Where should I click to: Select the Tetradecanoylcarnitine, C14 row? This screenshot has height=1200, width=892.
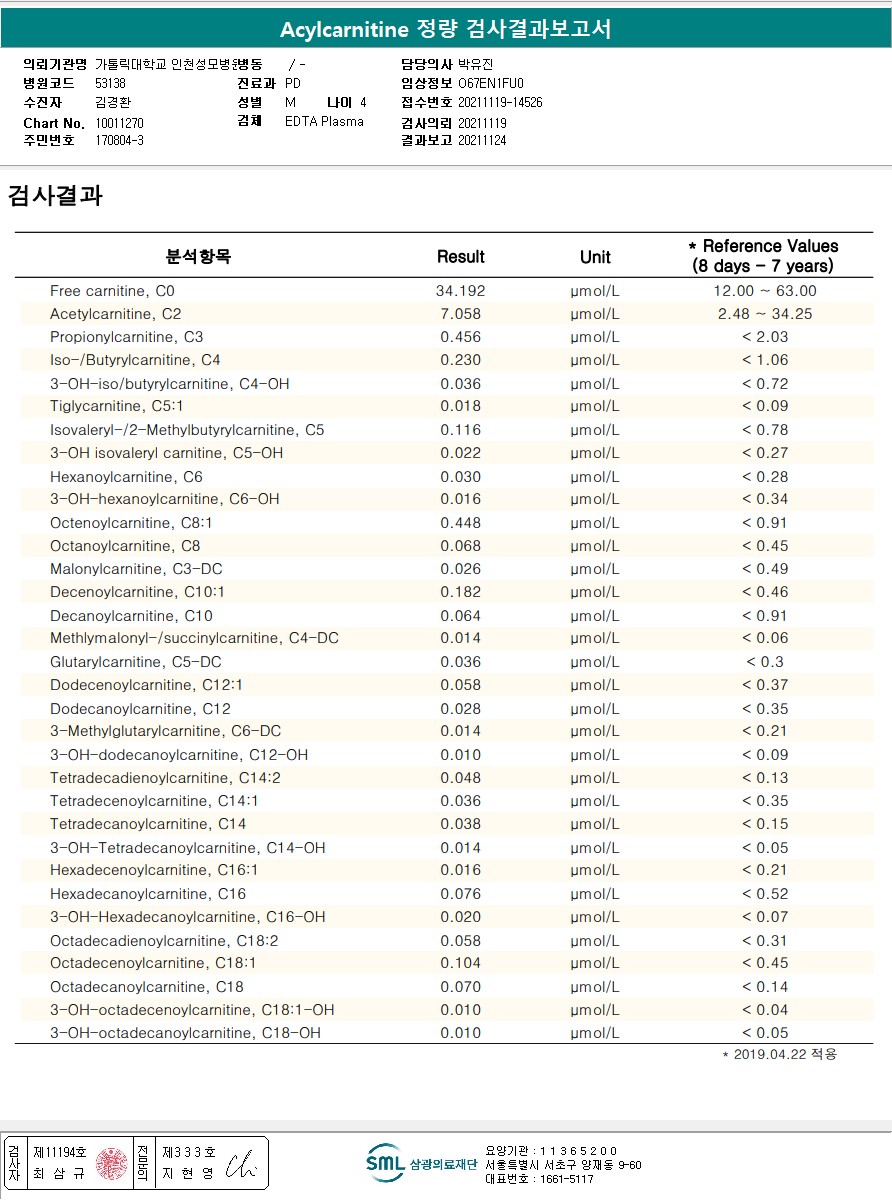pos(446,824)
